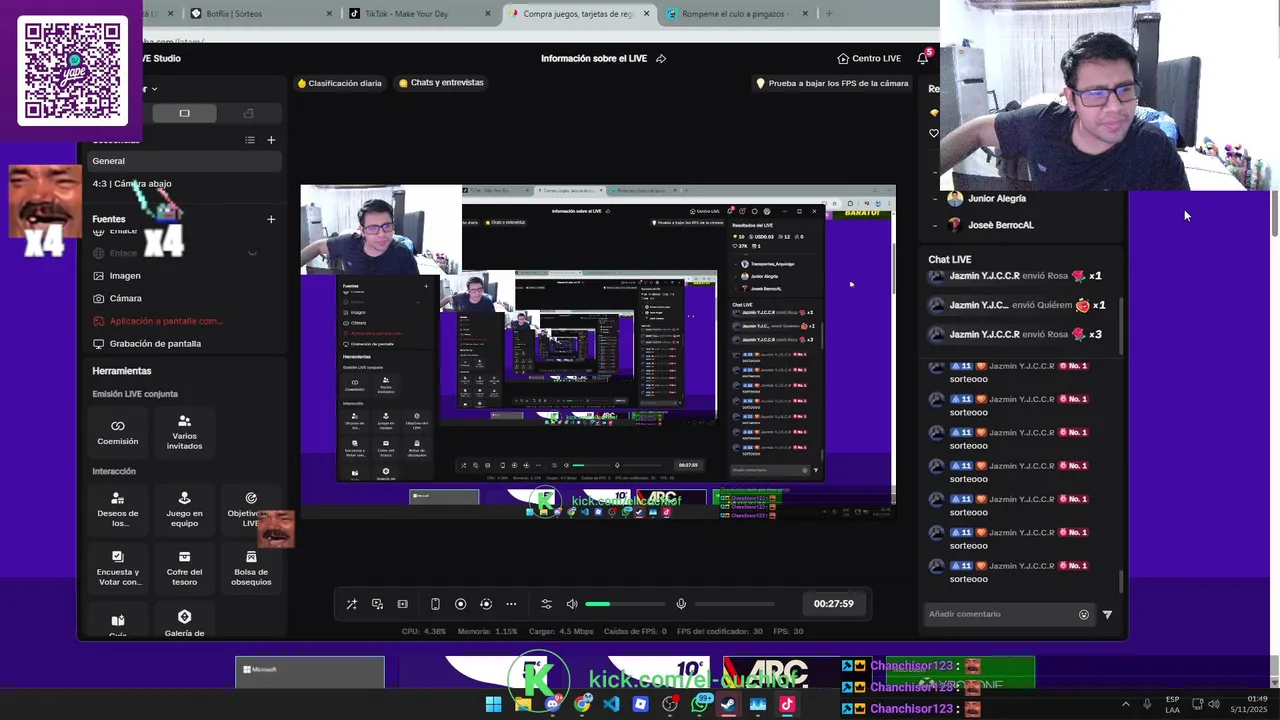Viewport: 1280px width, 720px height.
Task: Open Steam from the taskbar
Action: 728,704
